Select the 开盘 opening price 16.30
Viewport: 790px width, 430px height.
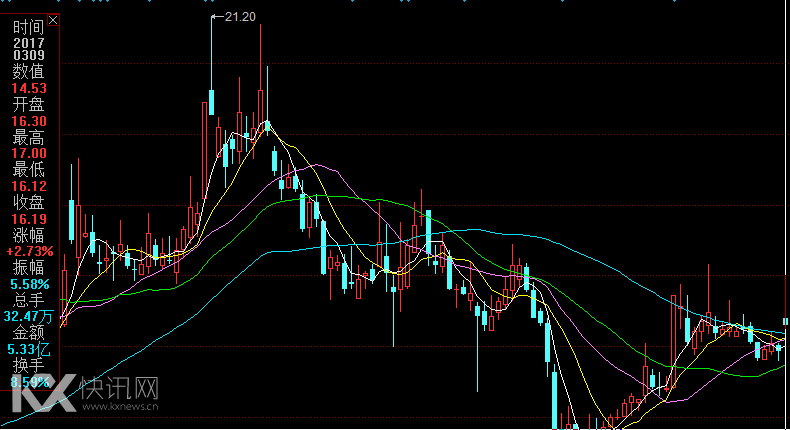coord(29,120)
